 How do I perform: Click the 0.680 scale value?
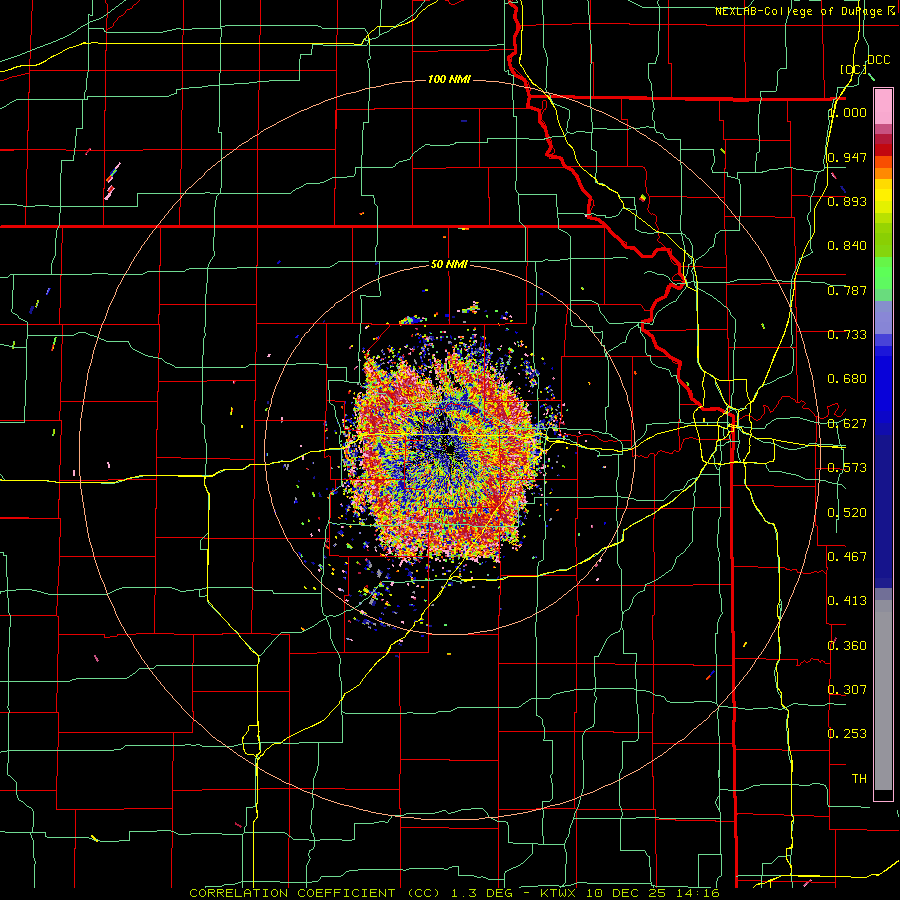pyautogui.click(x=847, y=379)
